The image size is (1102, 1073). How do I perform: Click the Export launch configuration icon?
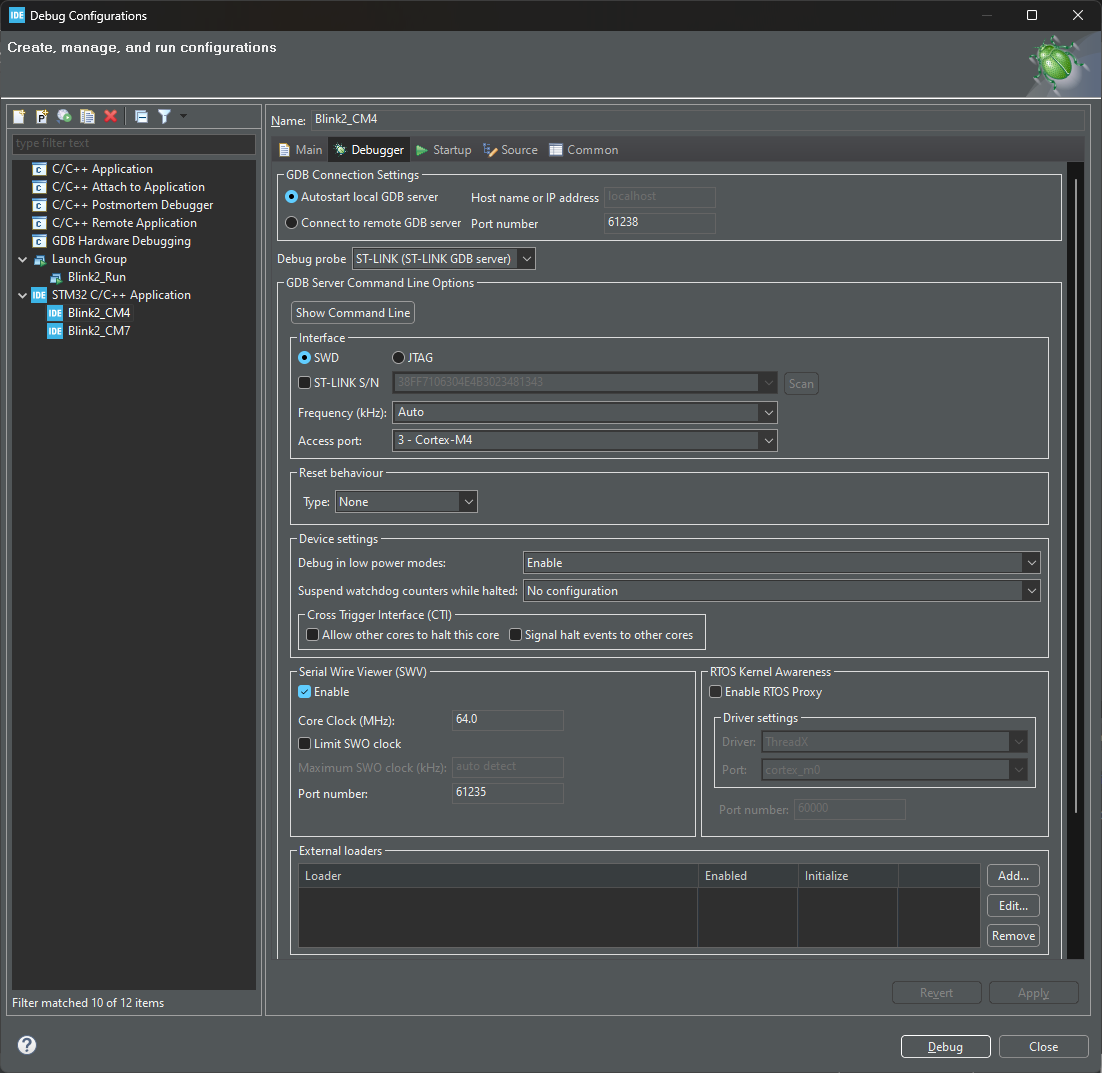pos(64,117)
